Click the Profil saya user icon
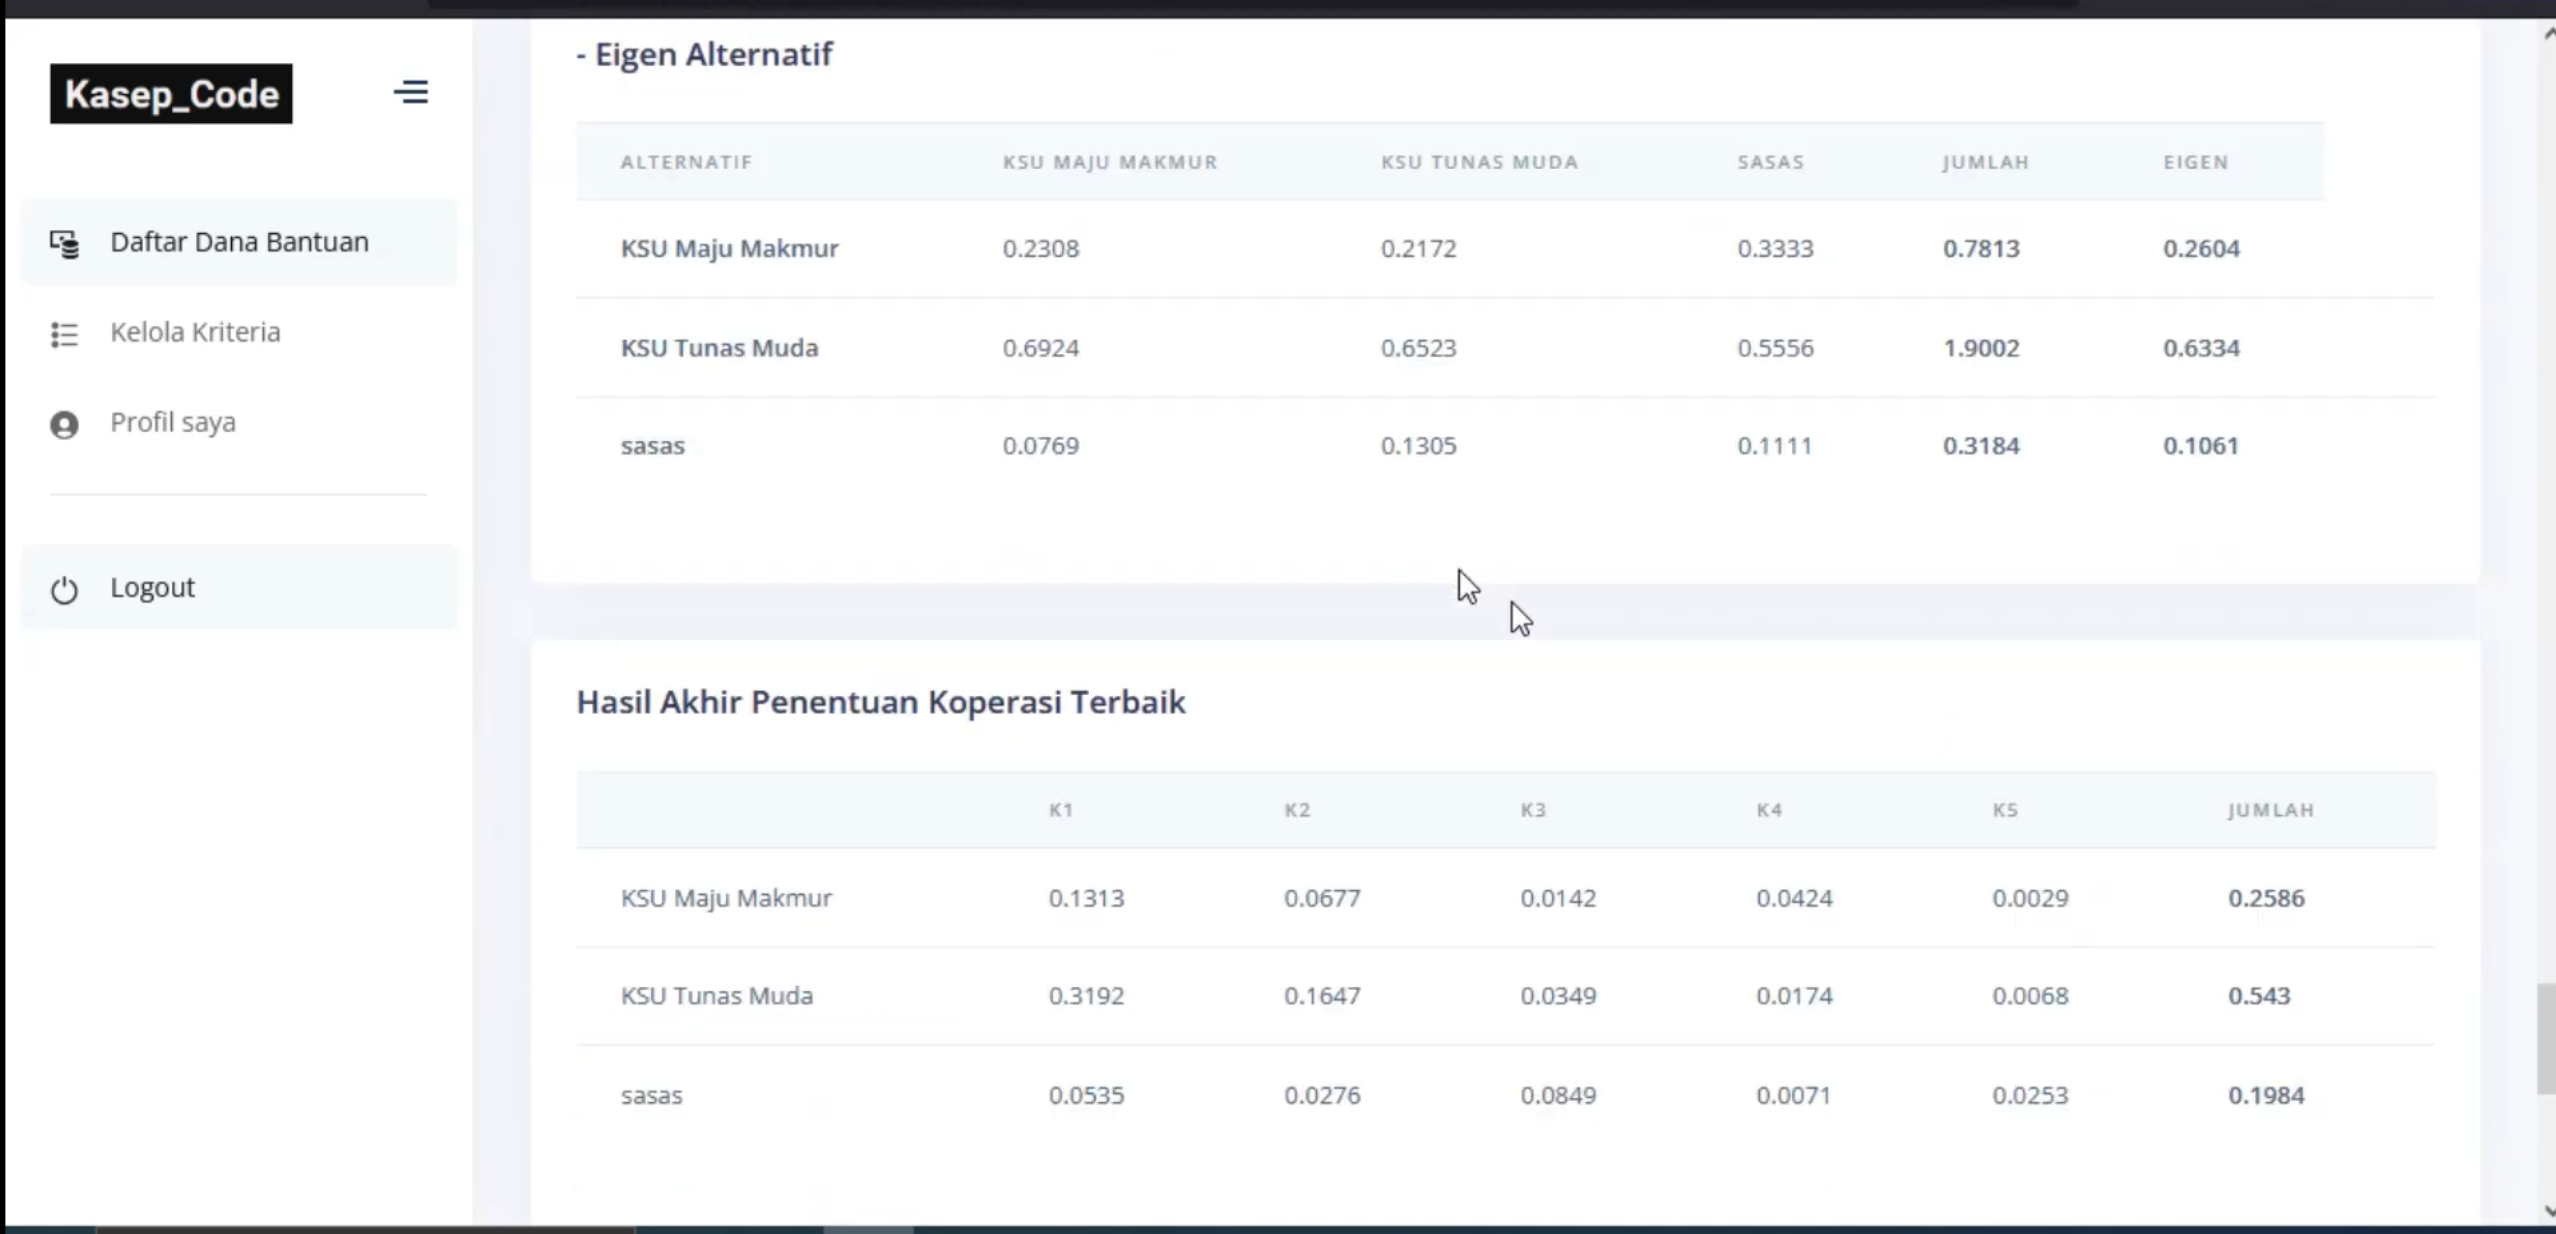The height and width of the screenshot is (1234, 2556). (x=64, y=425)
